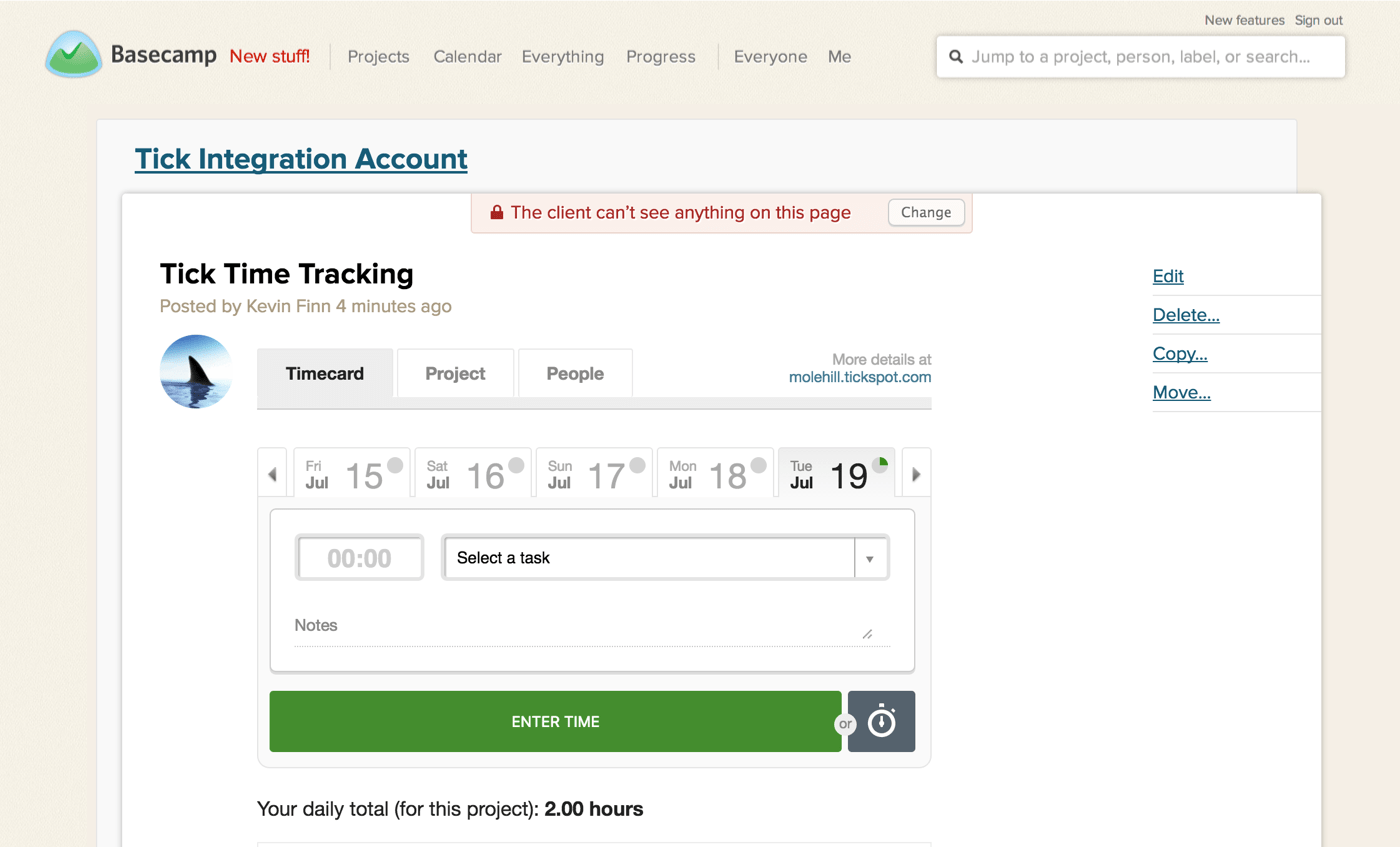Click the Change button on privacy banner
Viewport: 1400px width, 847px height.
point(925,212)
